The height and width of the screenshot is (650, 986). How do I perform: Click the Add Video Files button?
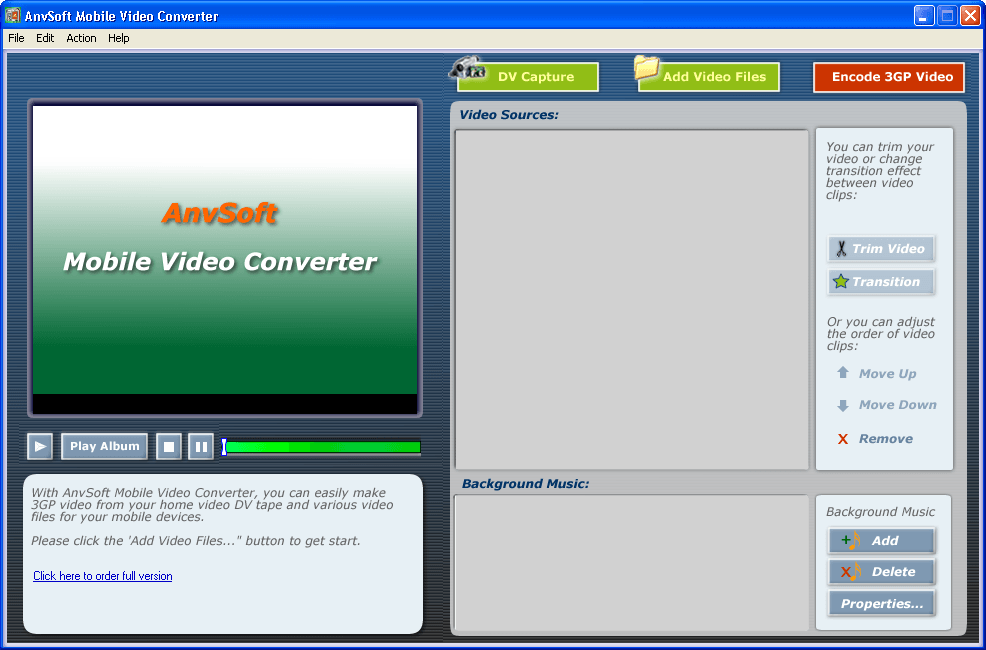coord(709,77)
